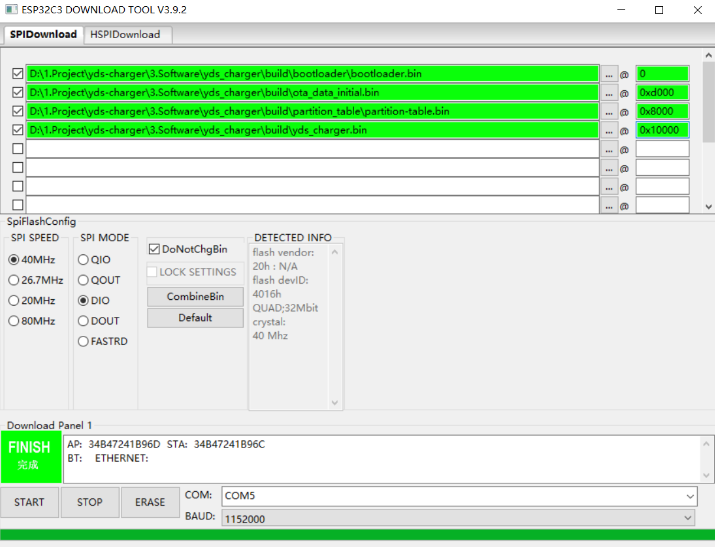Open the browse button of the fifth file row

[609, 149]
